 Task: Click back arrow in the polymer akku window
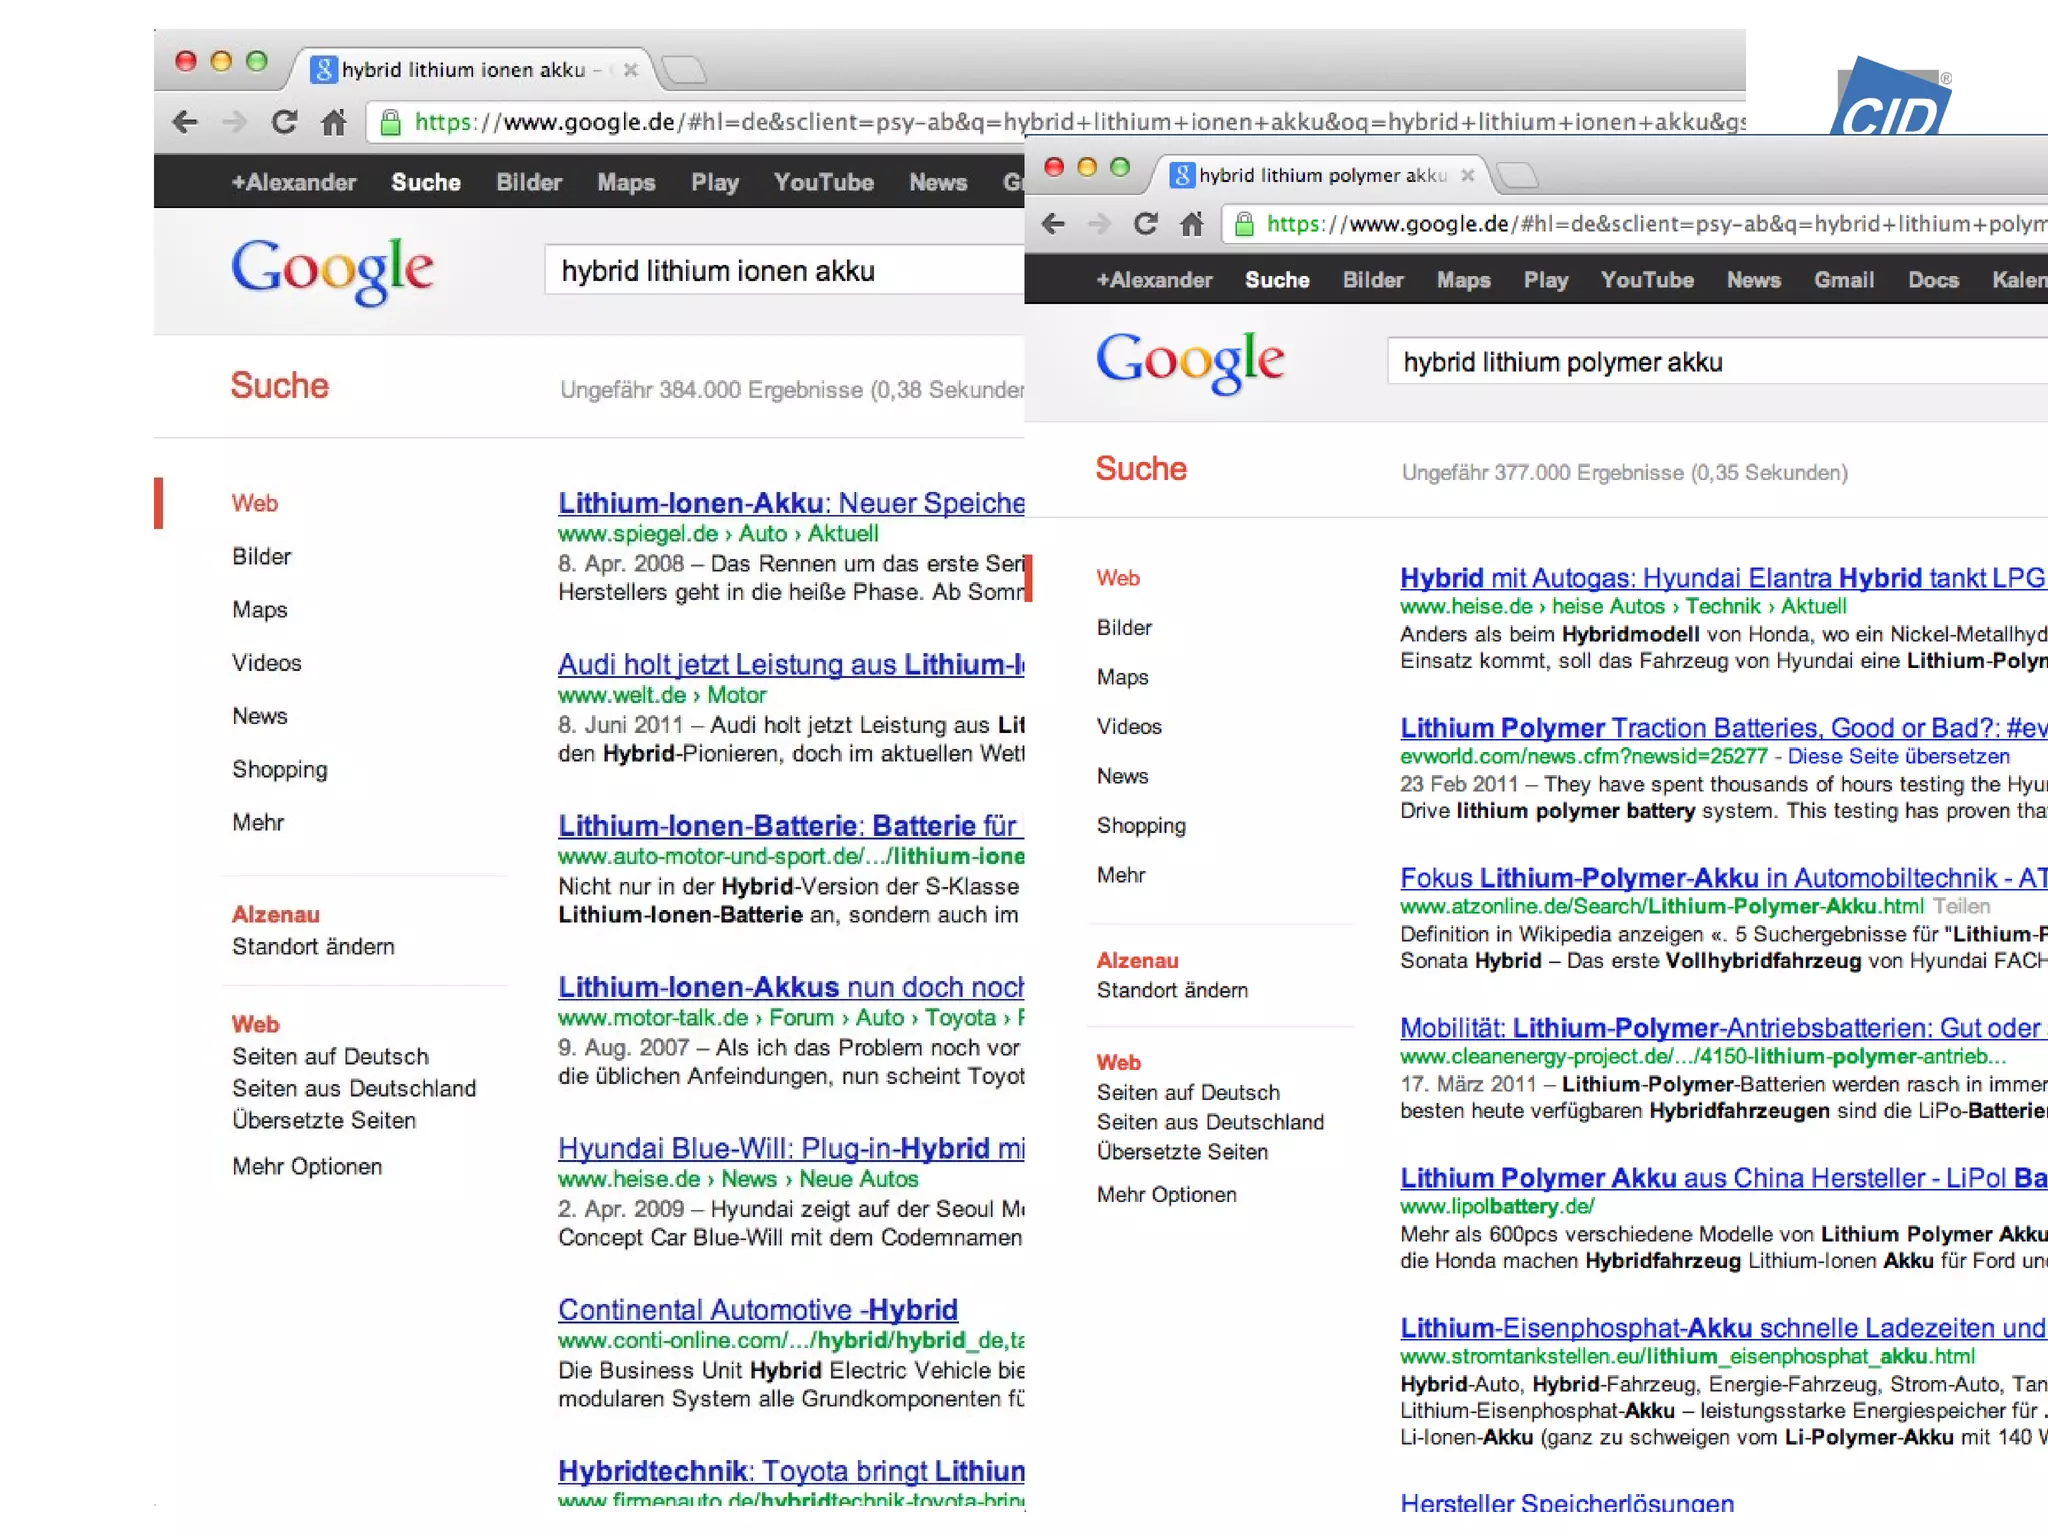click(1053, 224)
